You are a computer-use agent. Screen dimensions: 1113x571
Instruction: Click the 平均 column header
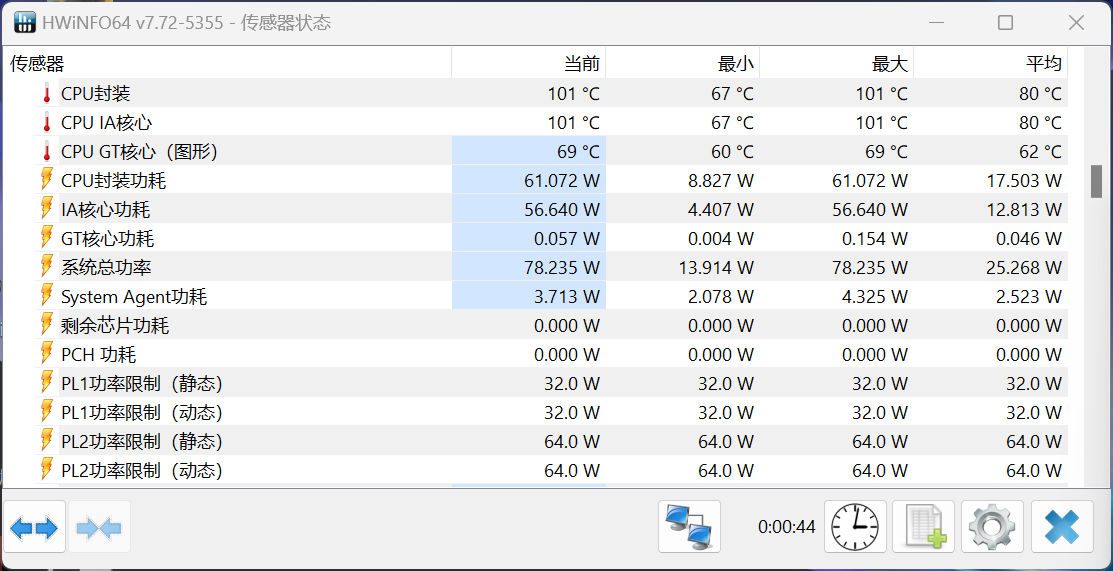click(x=991, y=64)
